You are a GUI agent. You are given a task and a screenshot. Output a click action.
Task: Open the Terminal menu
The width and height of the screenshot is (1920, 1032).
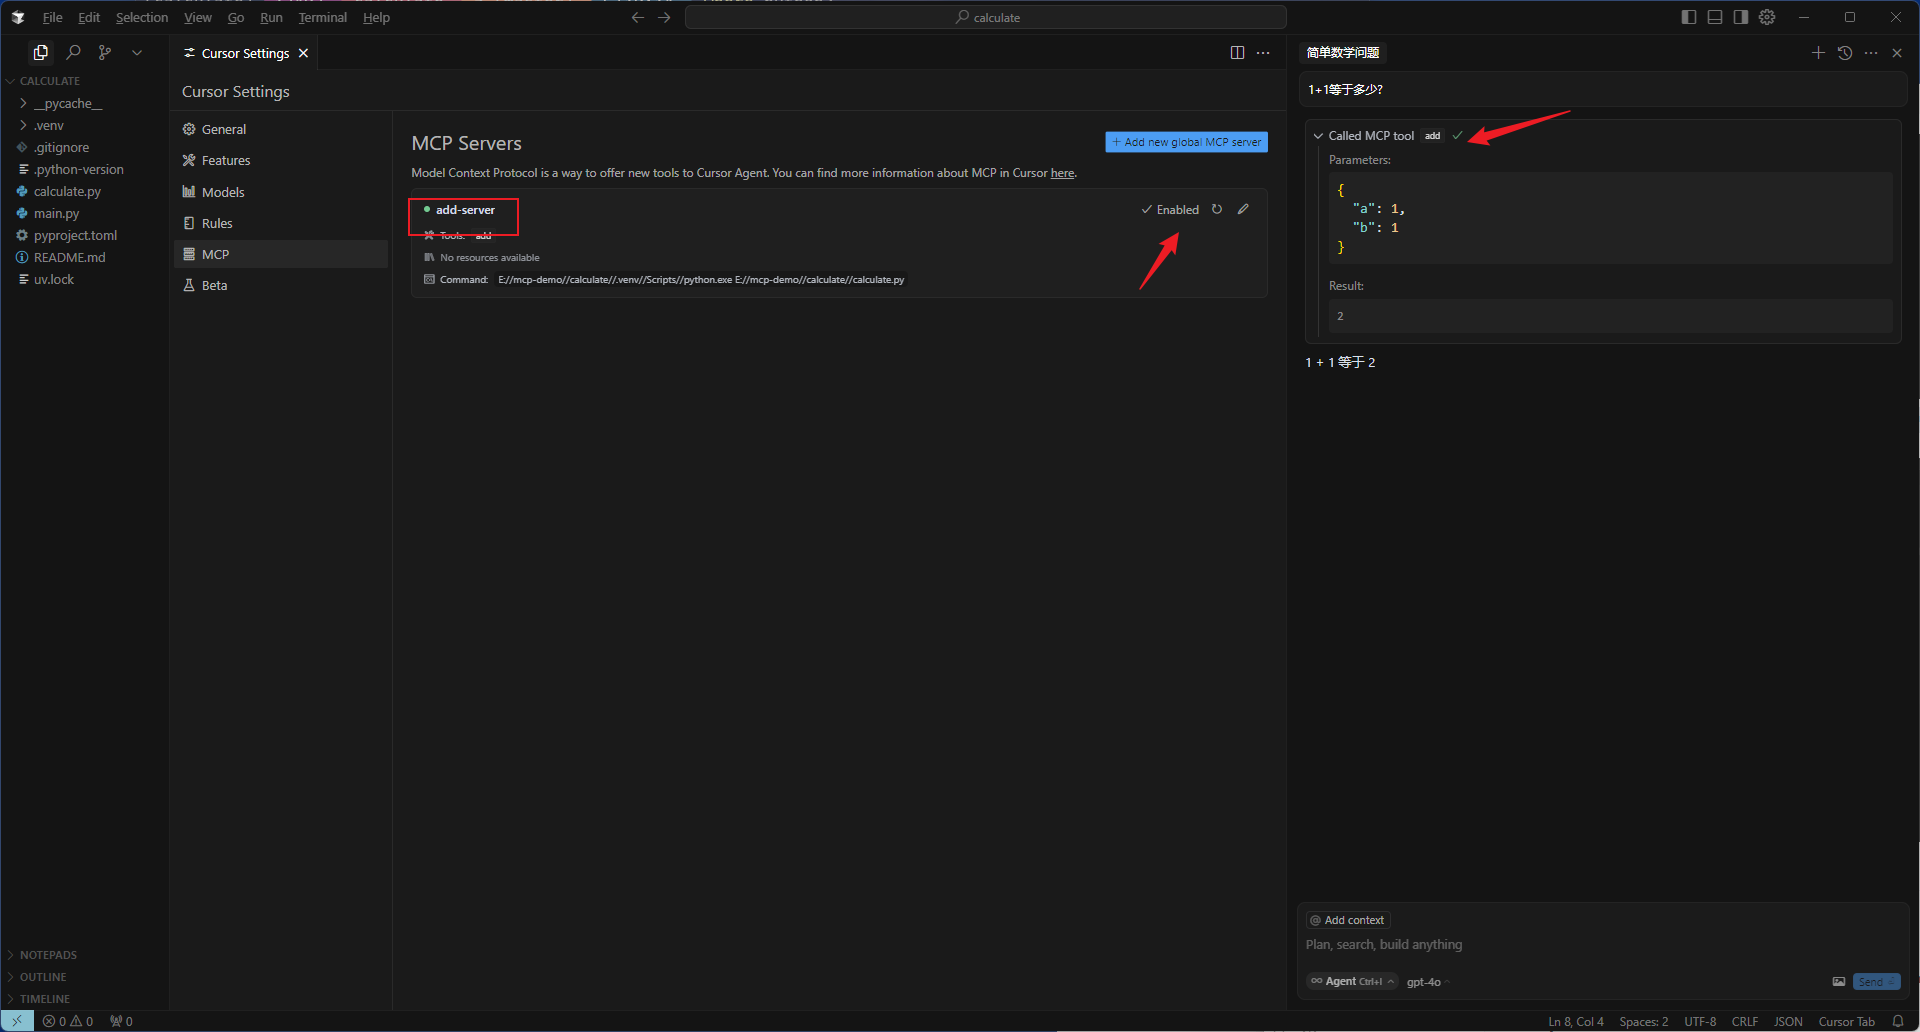pos(322,17)
